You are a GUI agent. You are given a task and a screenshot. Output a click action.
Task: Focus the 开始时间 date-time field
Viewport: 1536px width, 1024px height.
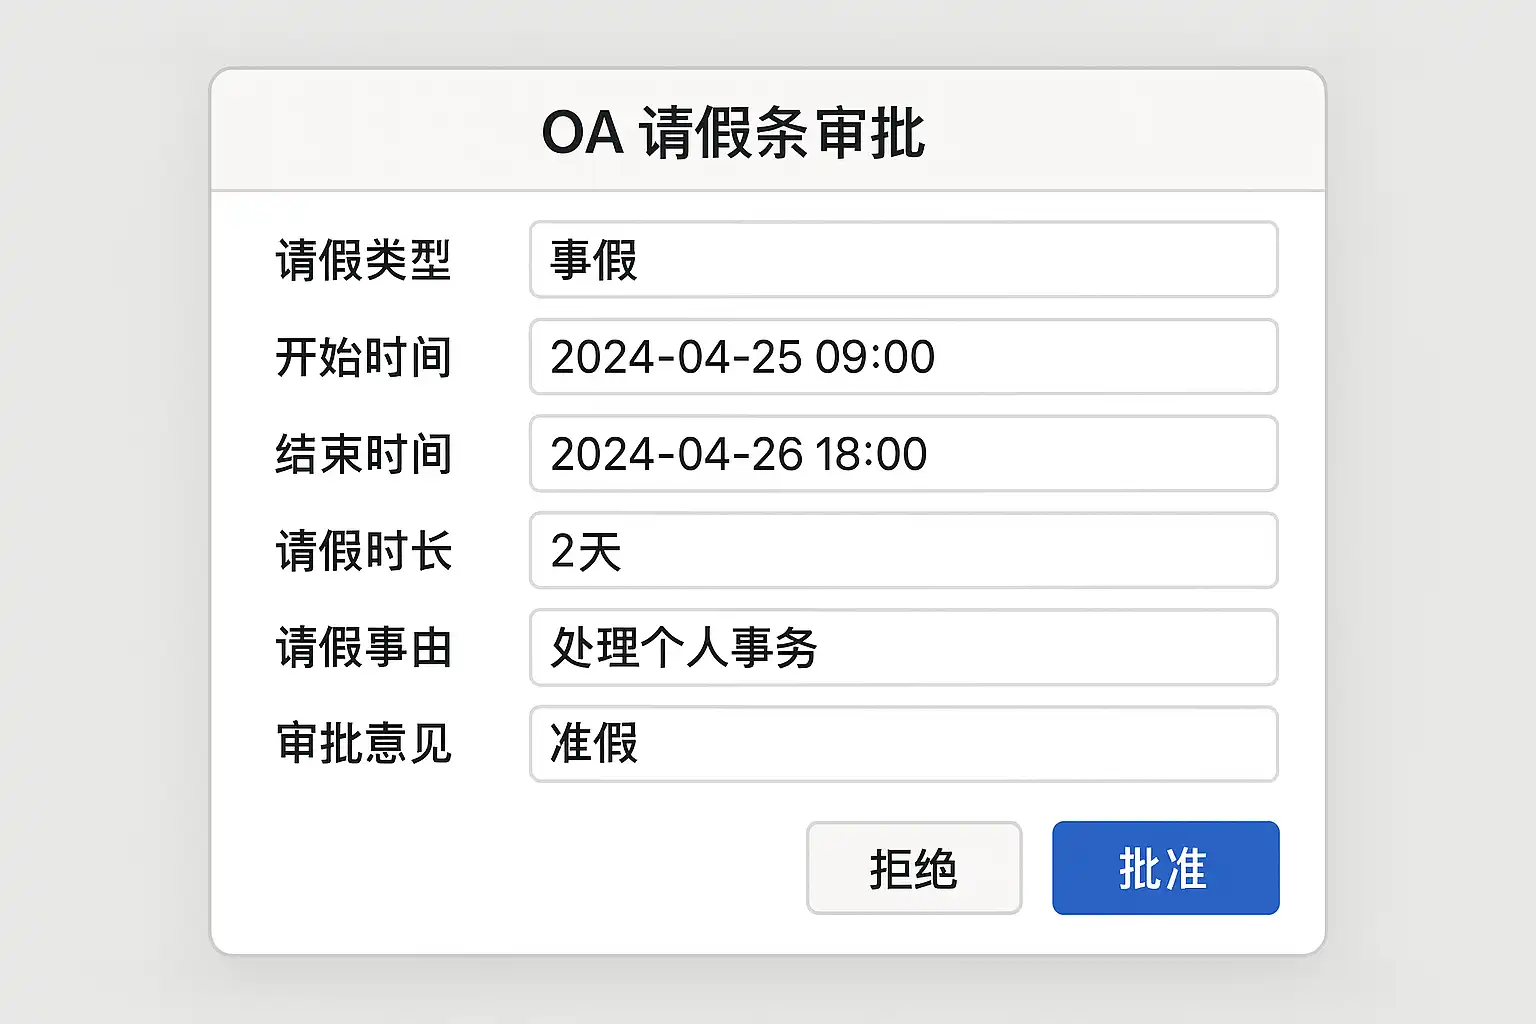(903, 357)
